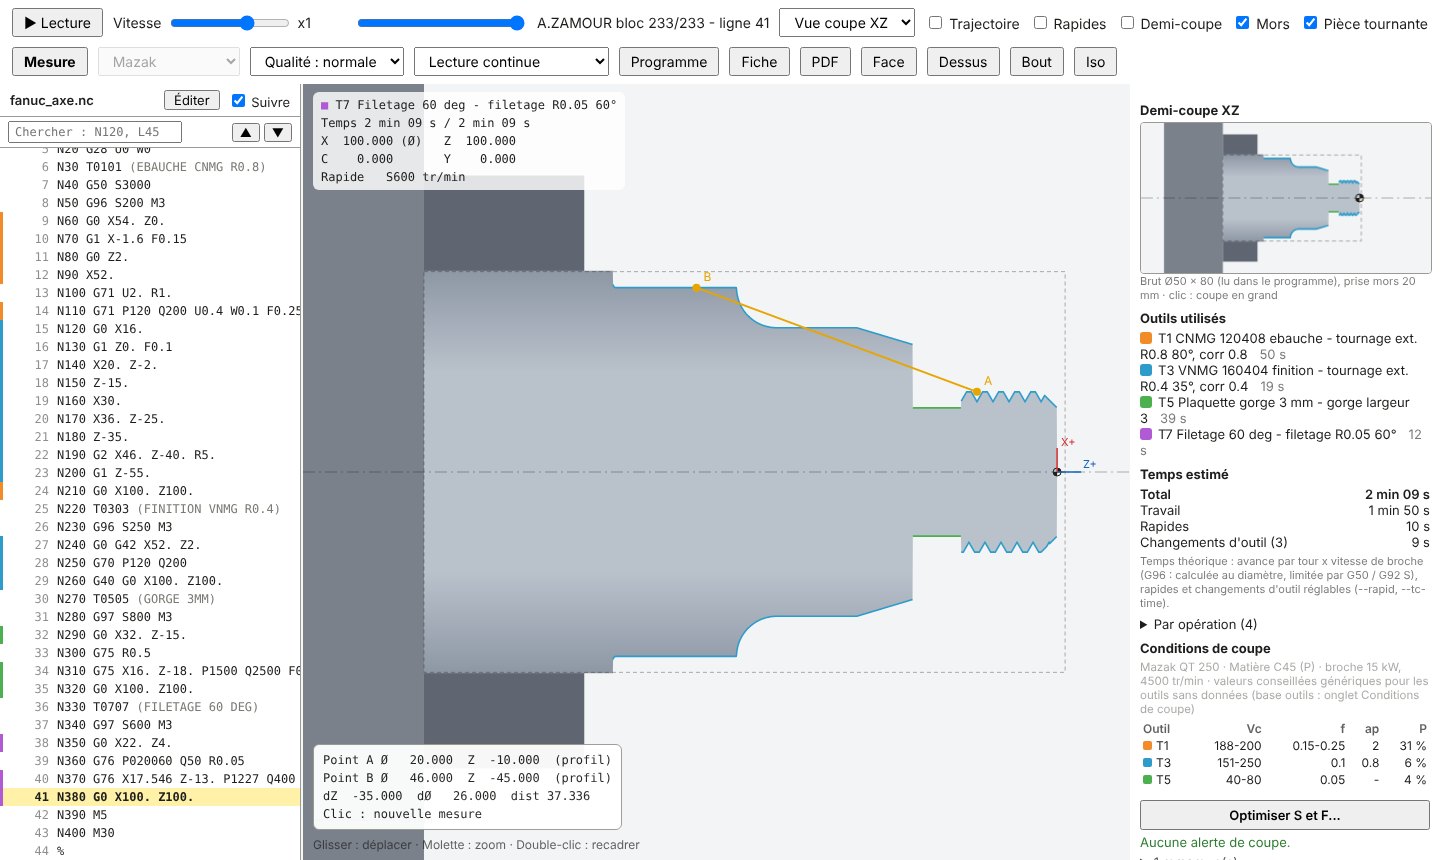Select line 36 N330 T0707 (FILETAGE 60 DEG)

[150, 707]
